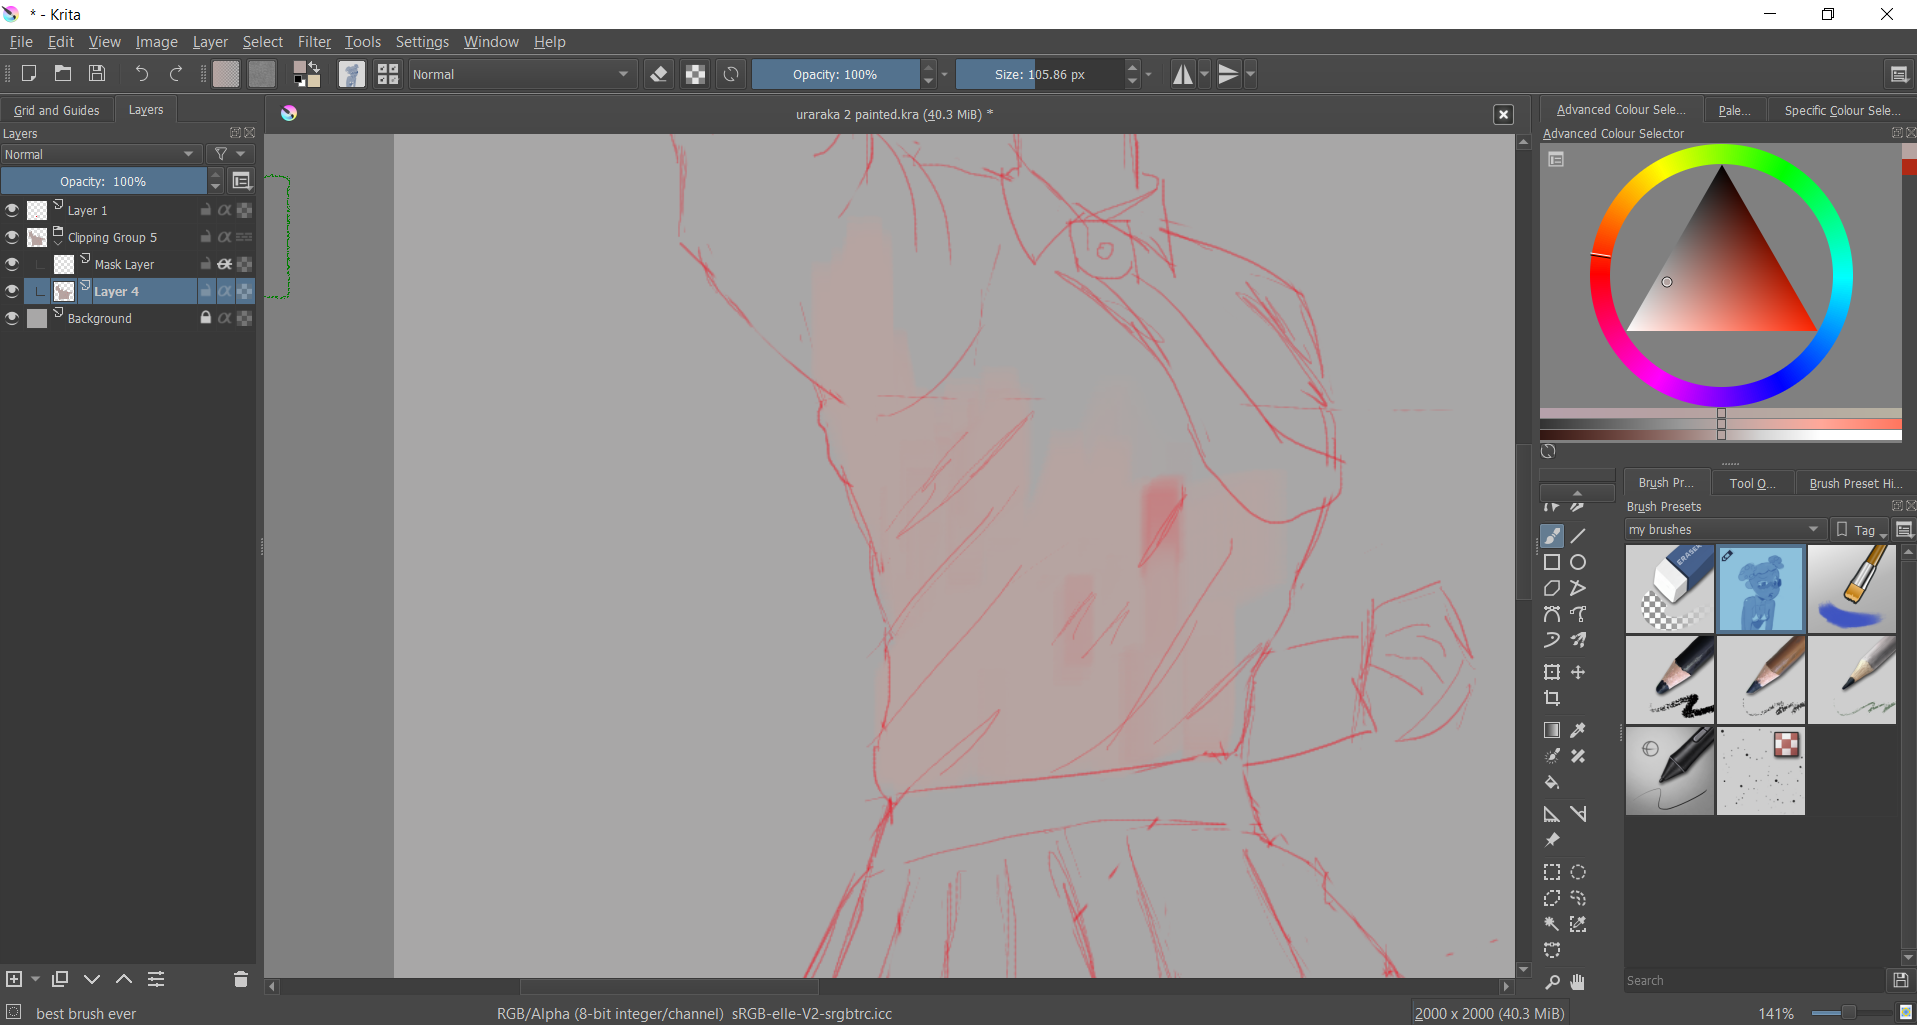This screenshot has height=1025, width=1917.
Task: Click the horizontal mirror tool icon
Action: point(1183,74)
